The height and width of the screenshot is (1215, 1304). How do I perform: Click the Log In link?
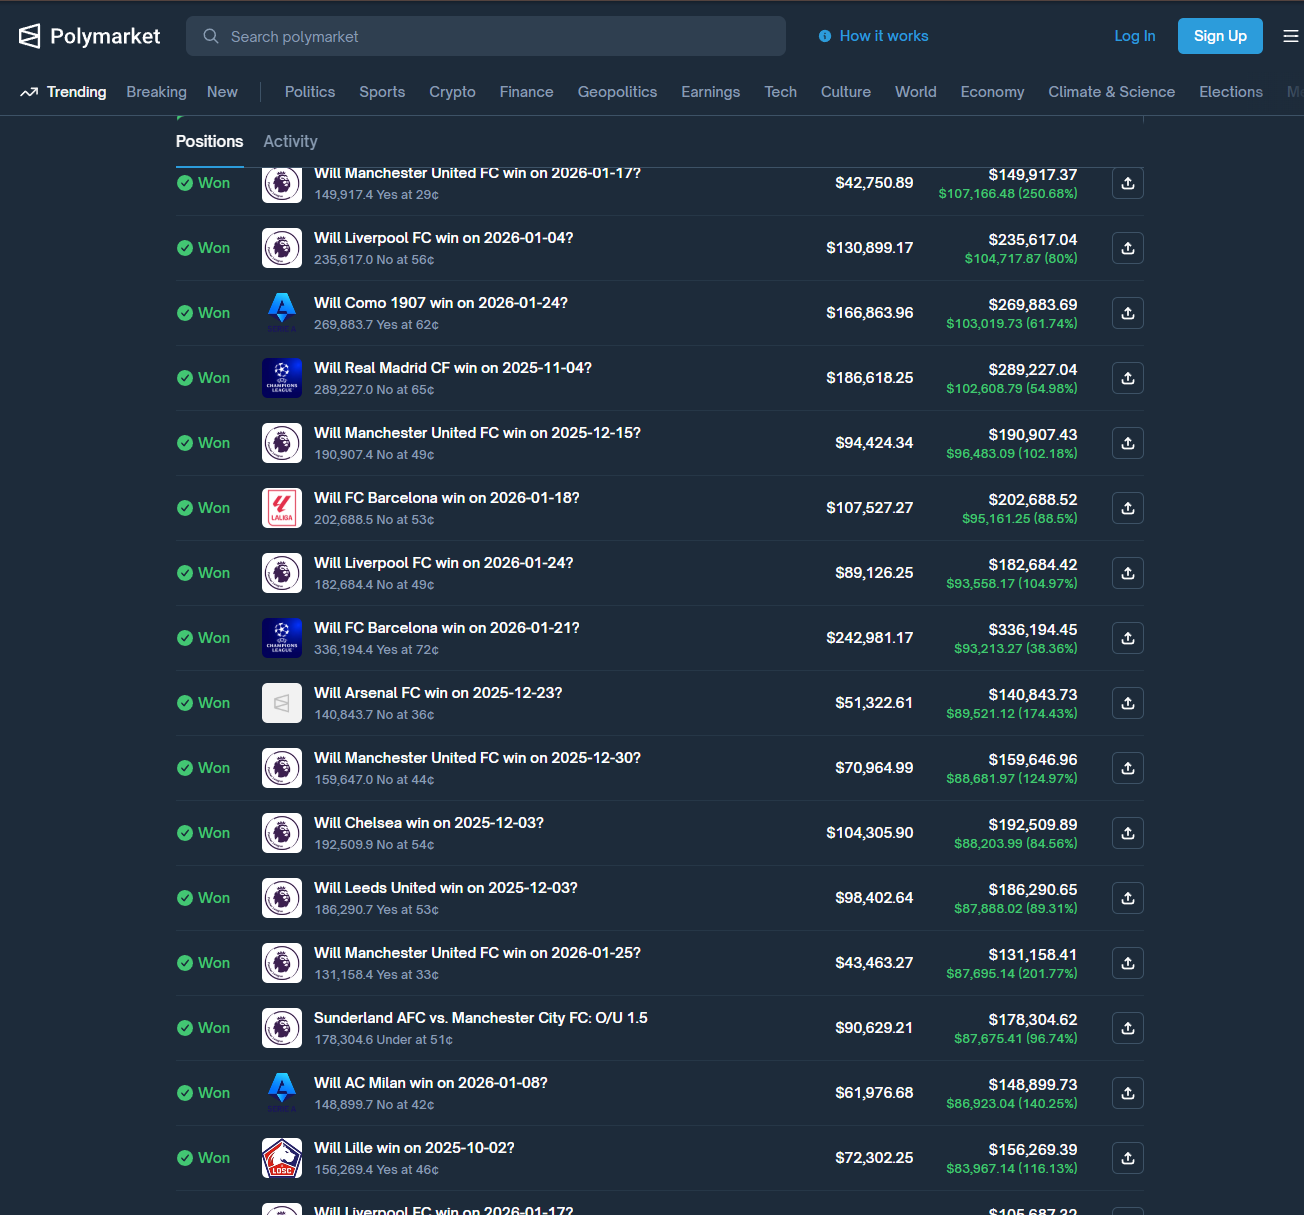(1134, 36)
